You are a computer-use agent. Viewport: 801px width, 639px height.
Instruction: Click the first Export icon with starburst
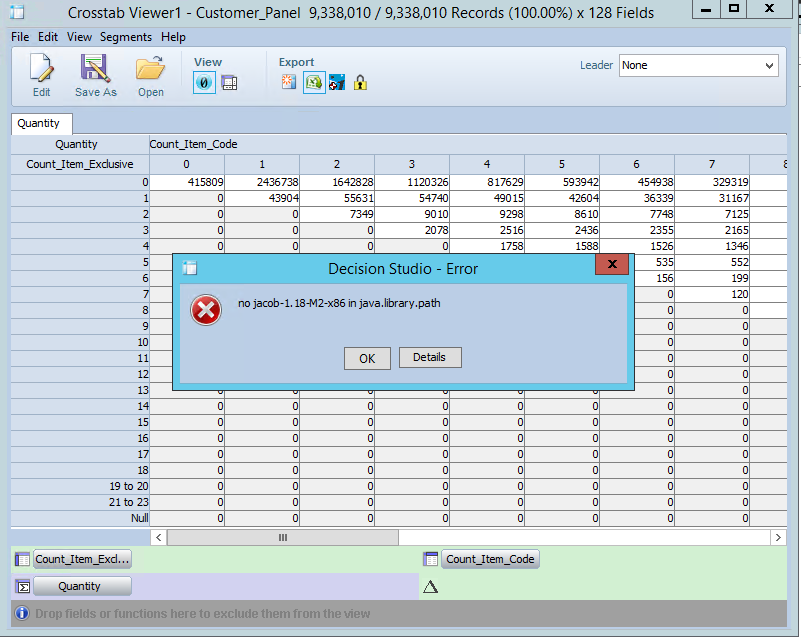coord(289,83)
